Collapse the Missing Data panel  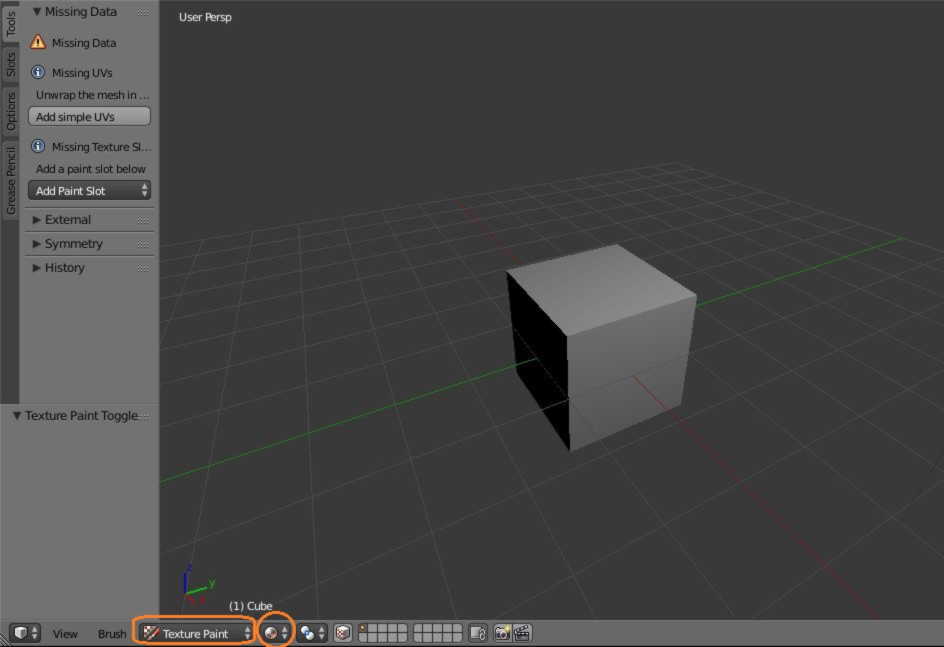coord(36,11)
